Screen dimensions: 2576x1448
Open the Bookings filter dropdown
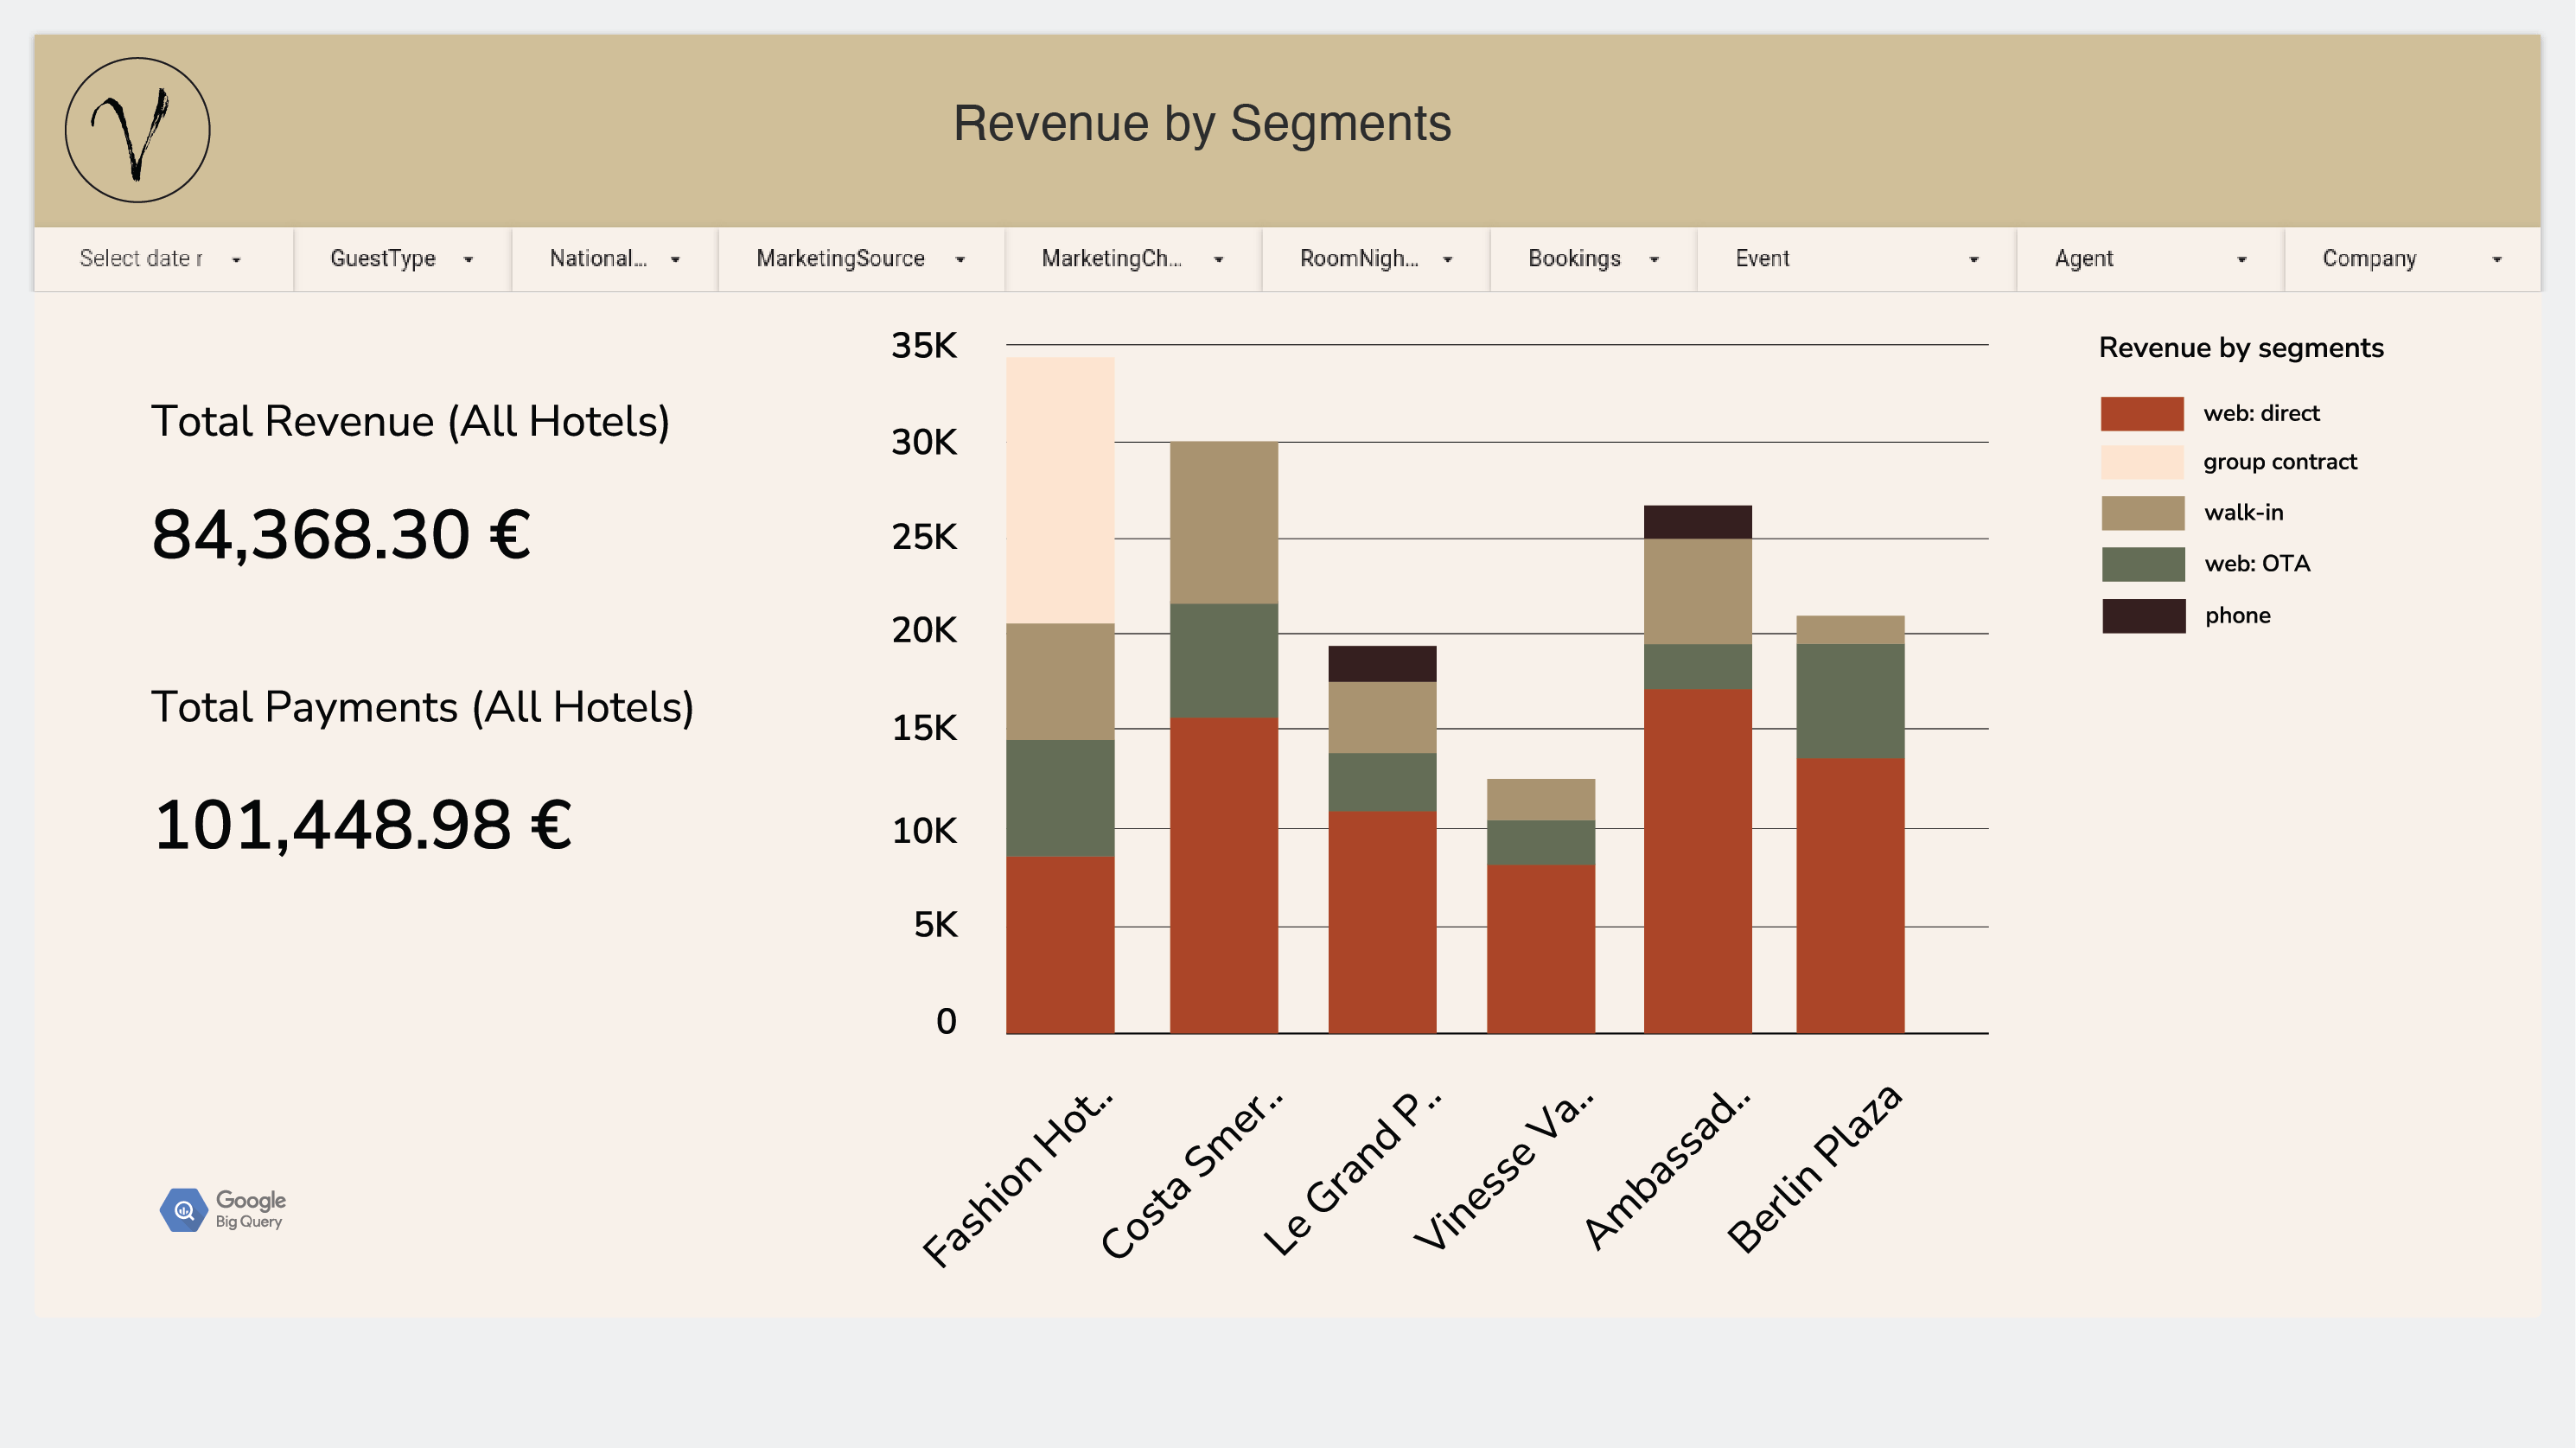(x=1592, y=259)
